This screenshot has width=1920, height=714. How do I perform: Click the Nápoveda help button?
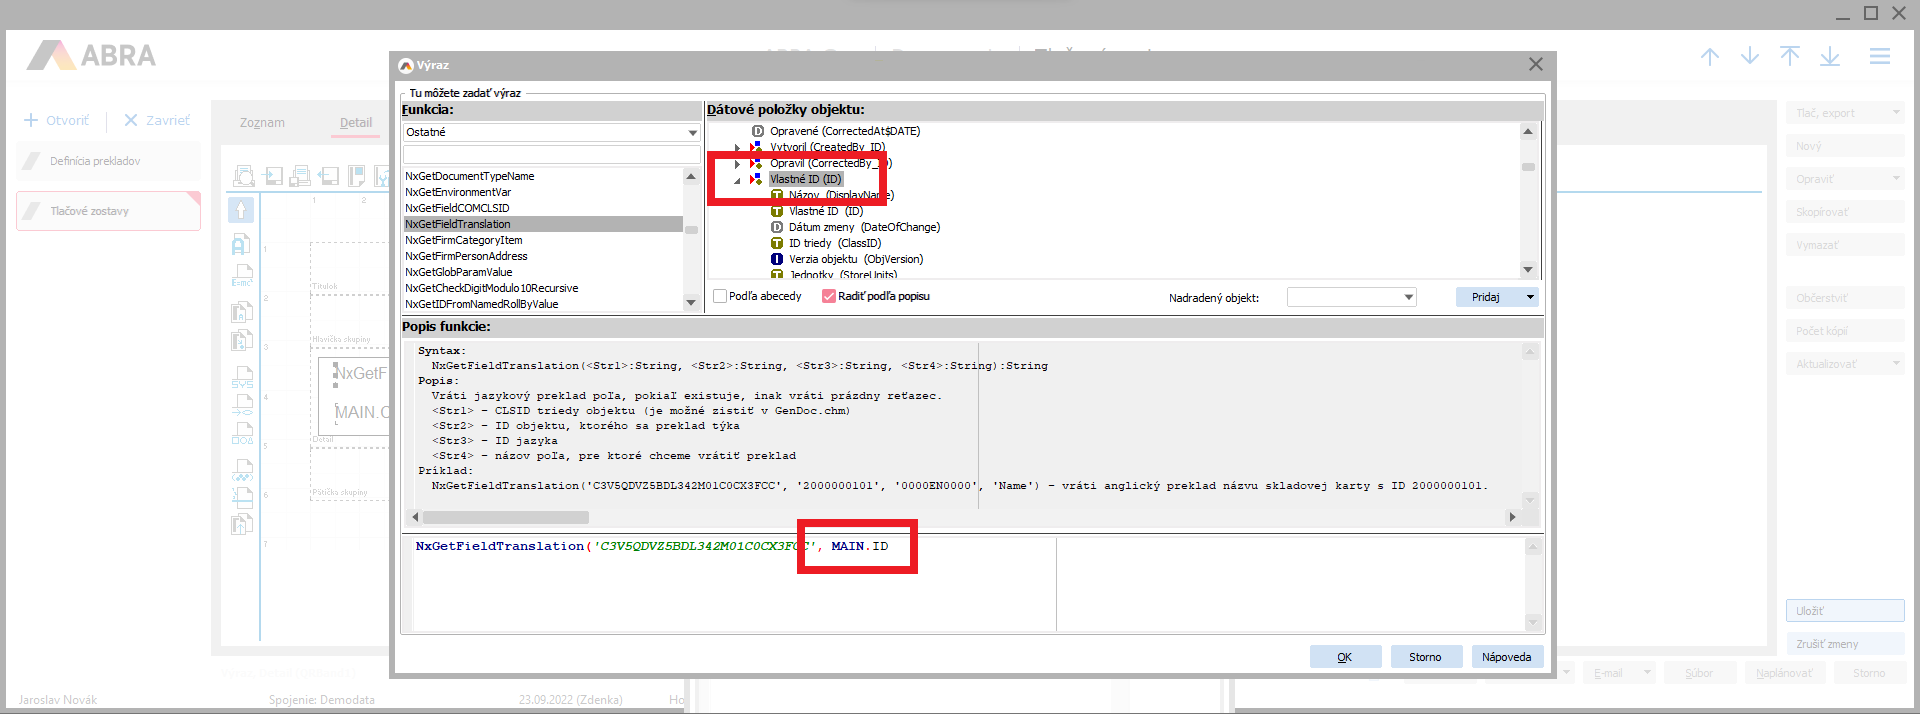point(1506,657)
